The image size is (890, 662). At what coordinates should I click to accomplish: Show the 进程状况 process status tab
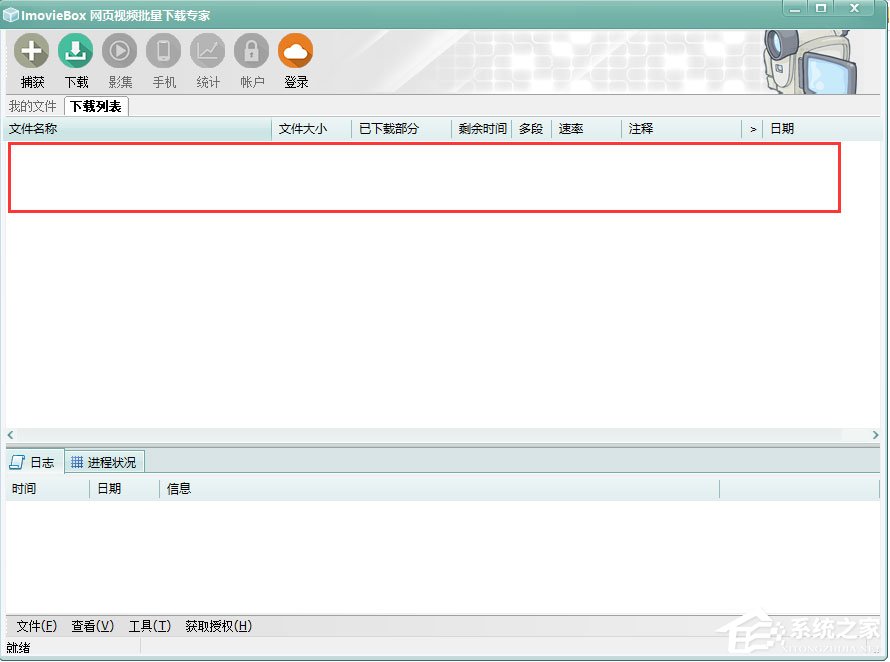pyautogui.click(x=103, y=461)
